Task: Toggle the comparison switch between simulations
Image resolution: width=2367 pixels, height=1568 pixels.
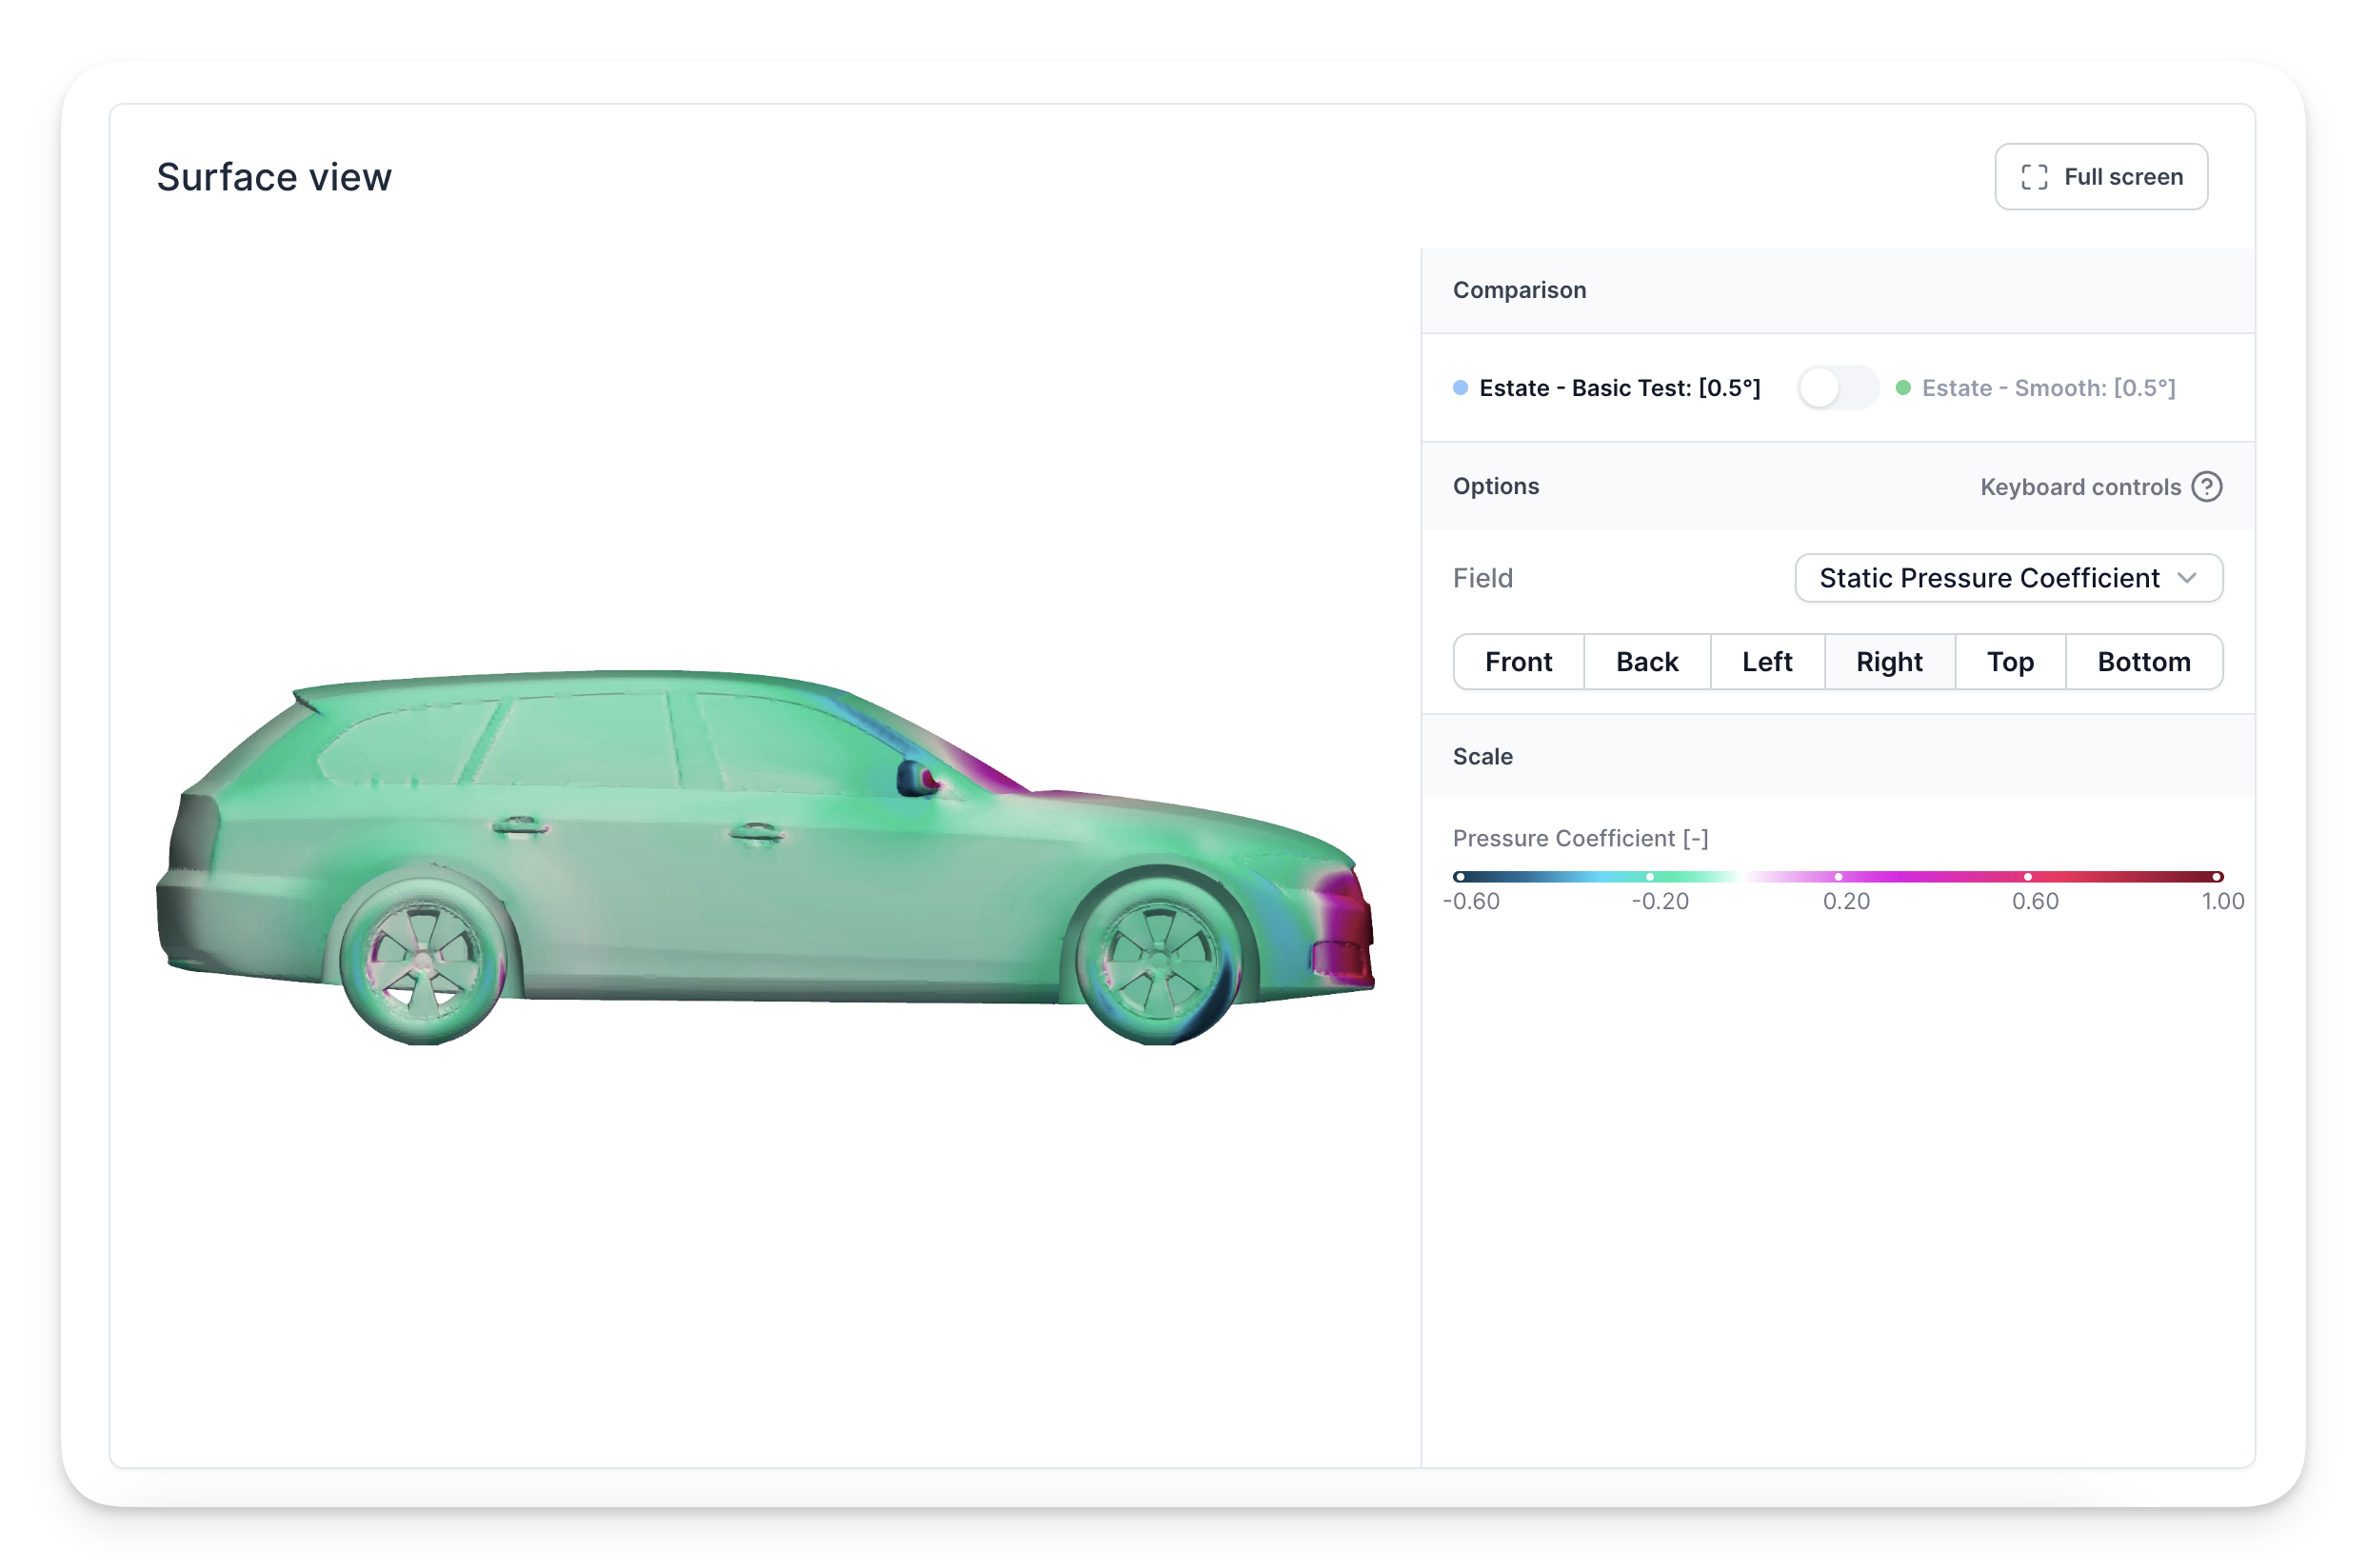Action: point(1837,388)
